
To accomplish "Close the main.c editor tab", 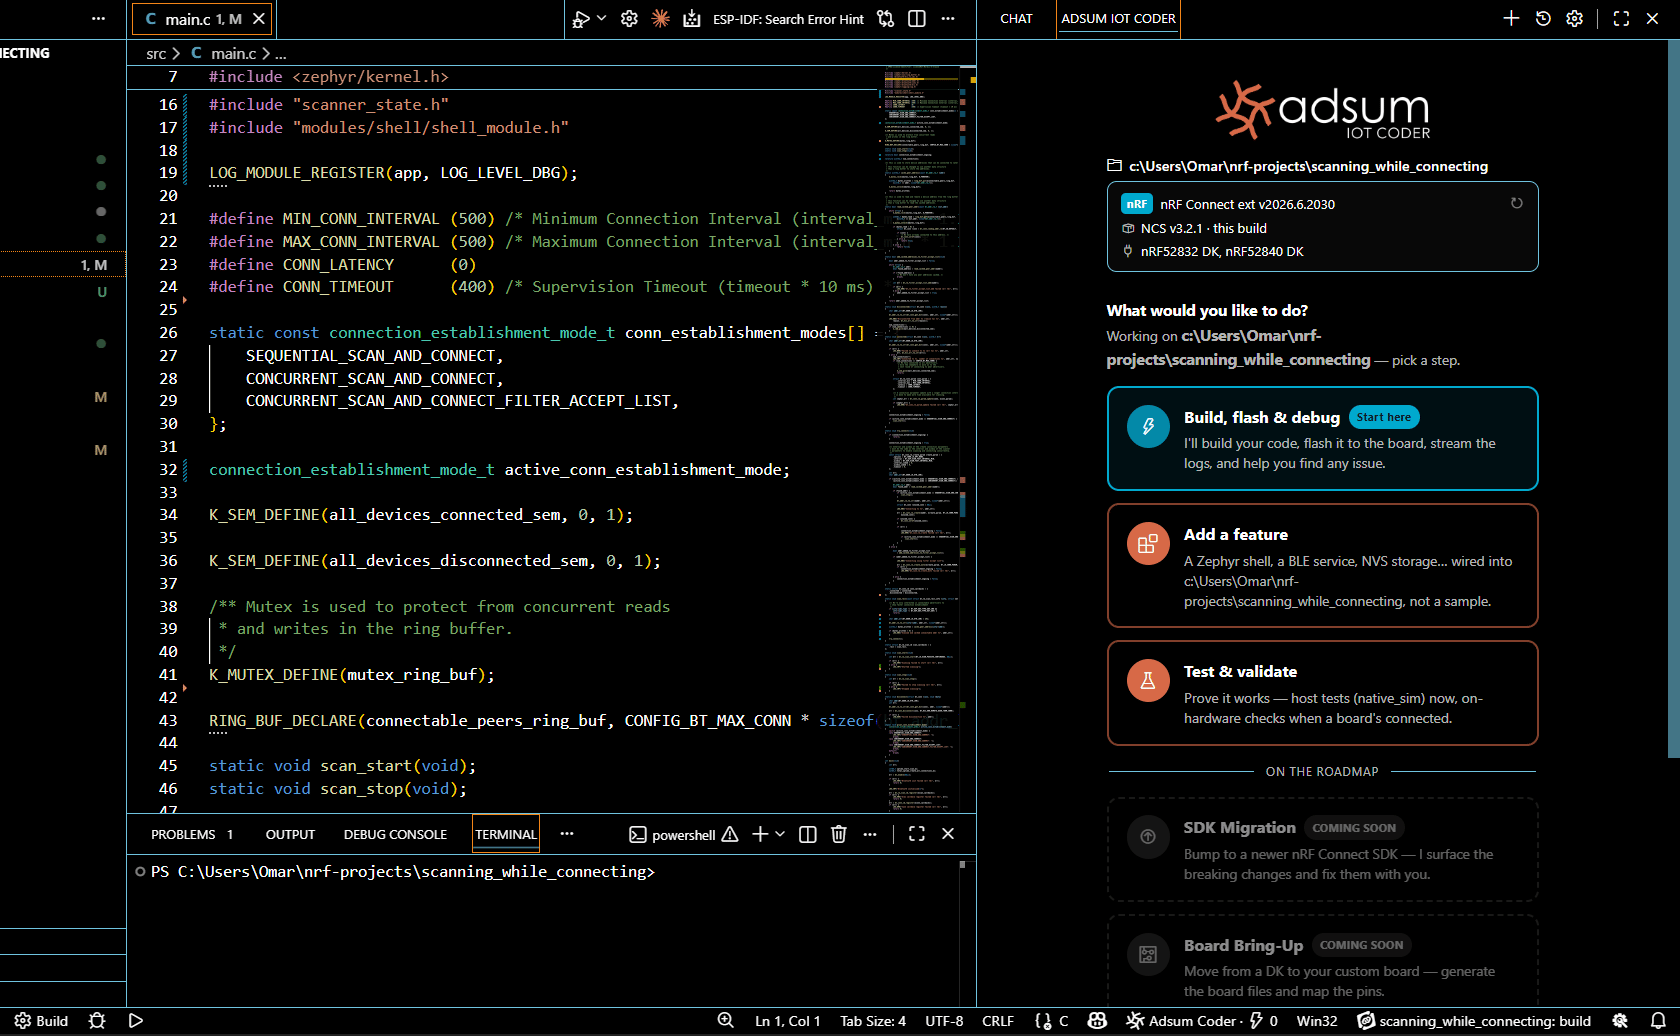I will tap(259, 19).
